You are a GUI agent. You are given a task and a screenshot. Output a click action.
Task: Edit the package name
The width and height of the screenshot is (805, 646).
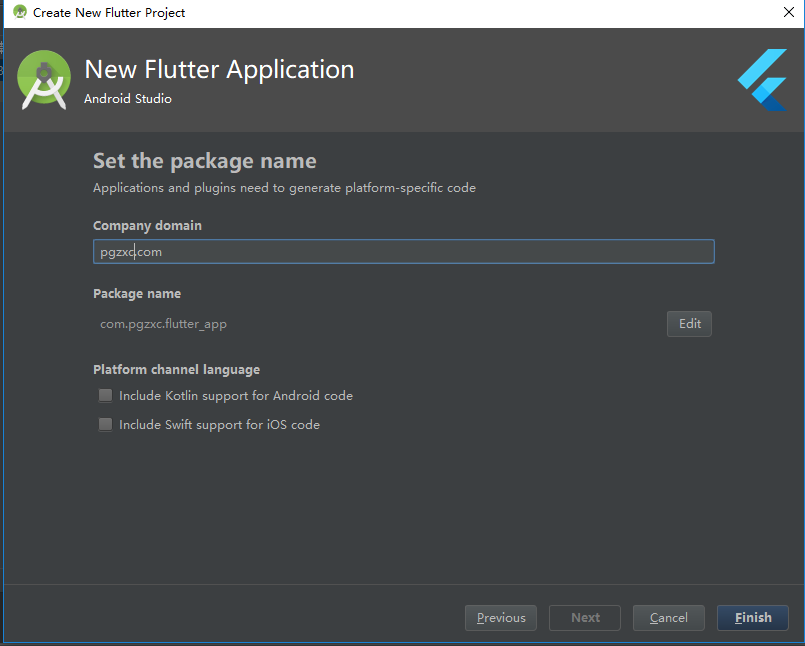pos(689,324)
